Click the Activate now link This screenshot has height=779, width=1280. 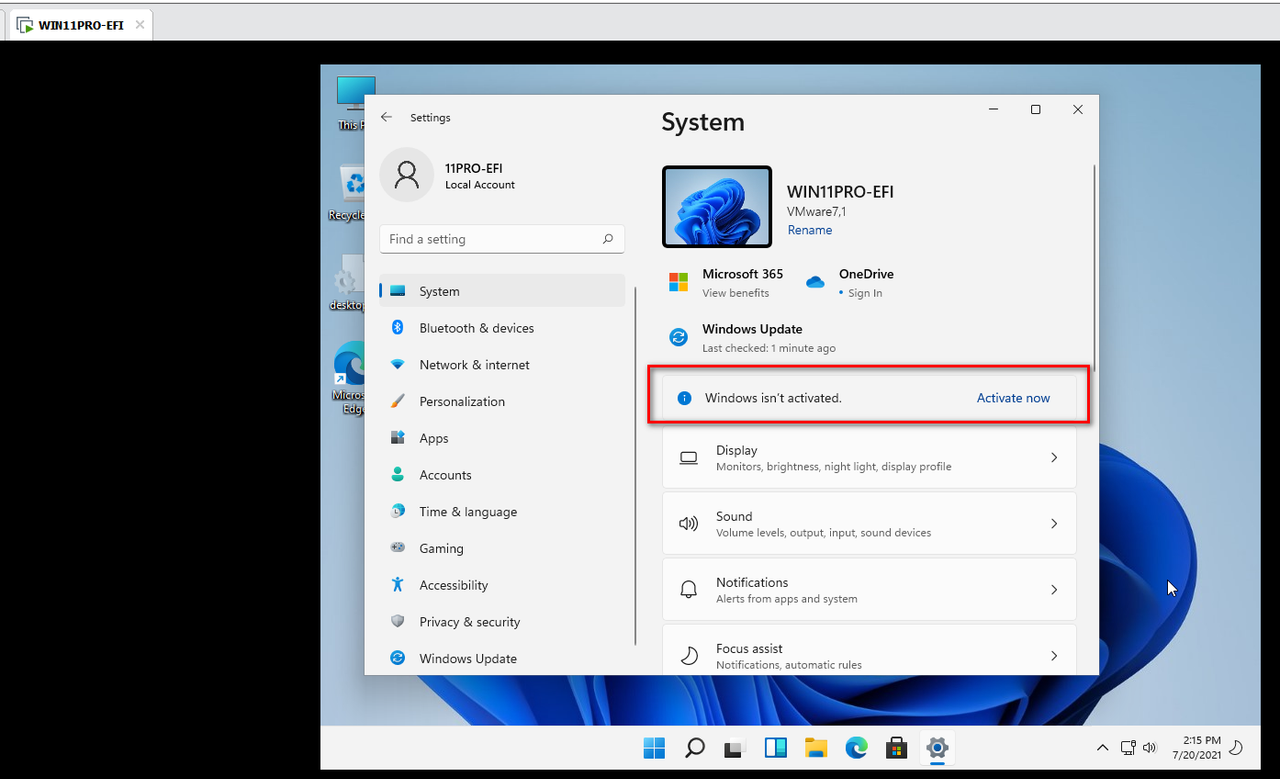[x=1013, y=398]
